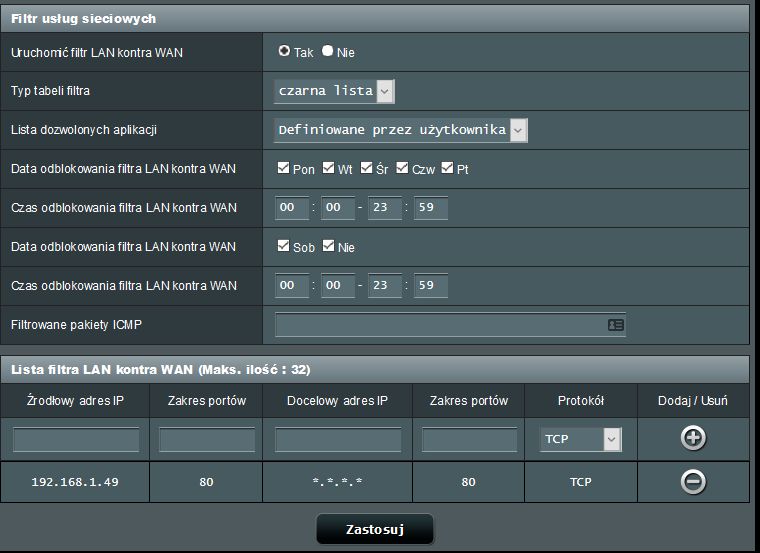This screenshot has width=760, height=553.
Task: Click the destination Zakres portów input field
Action: click(469, 440)
